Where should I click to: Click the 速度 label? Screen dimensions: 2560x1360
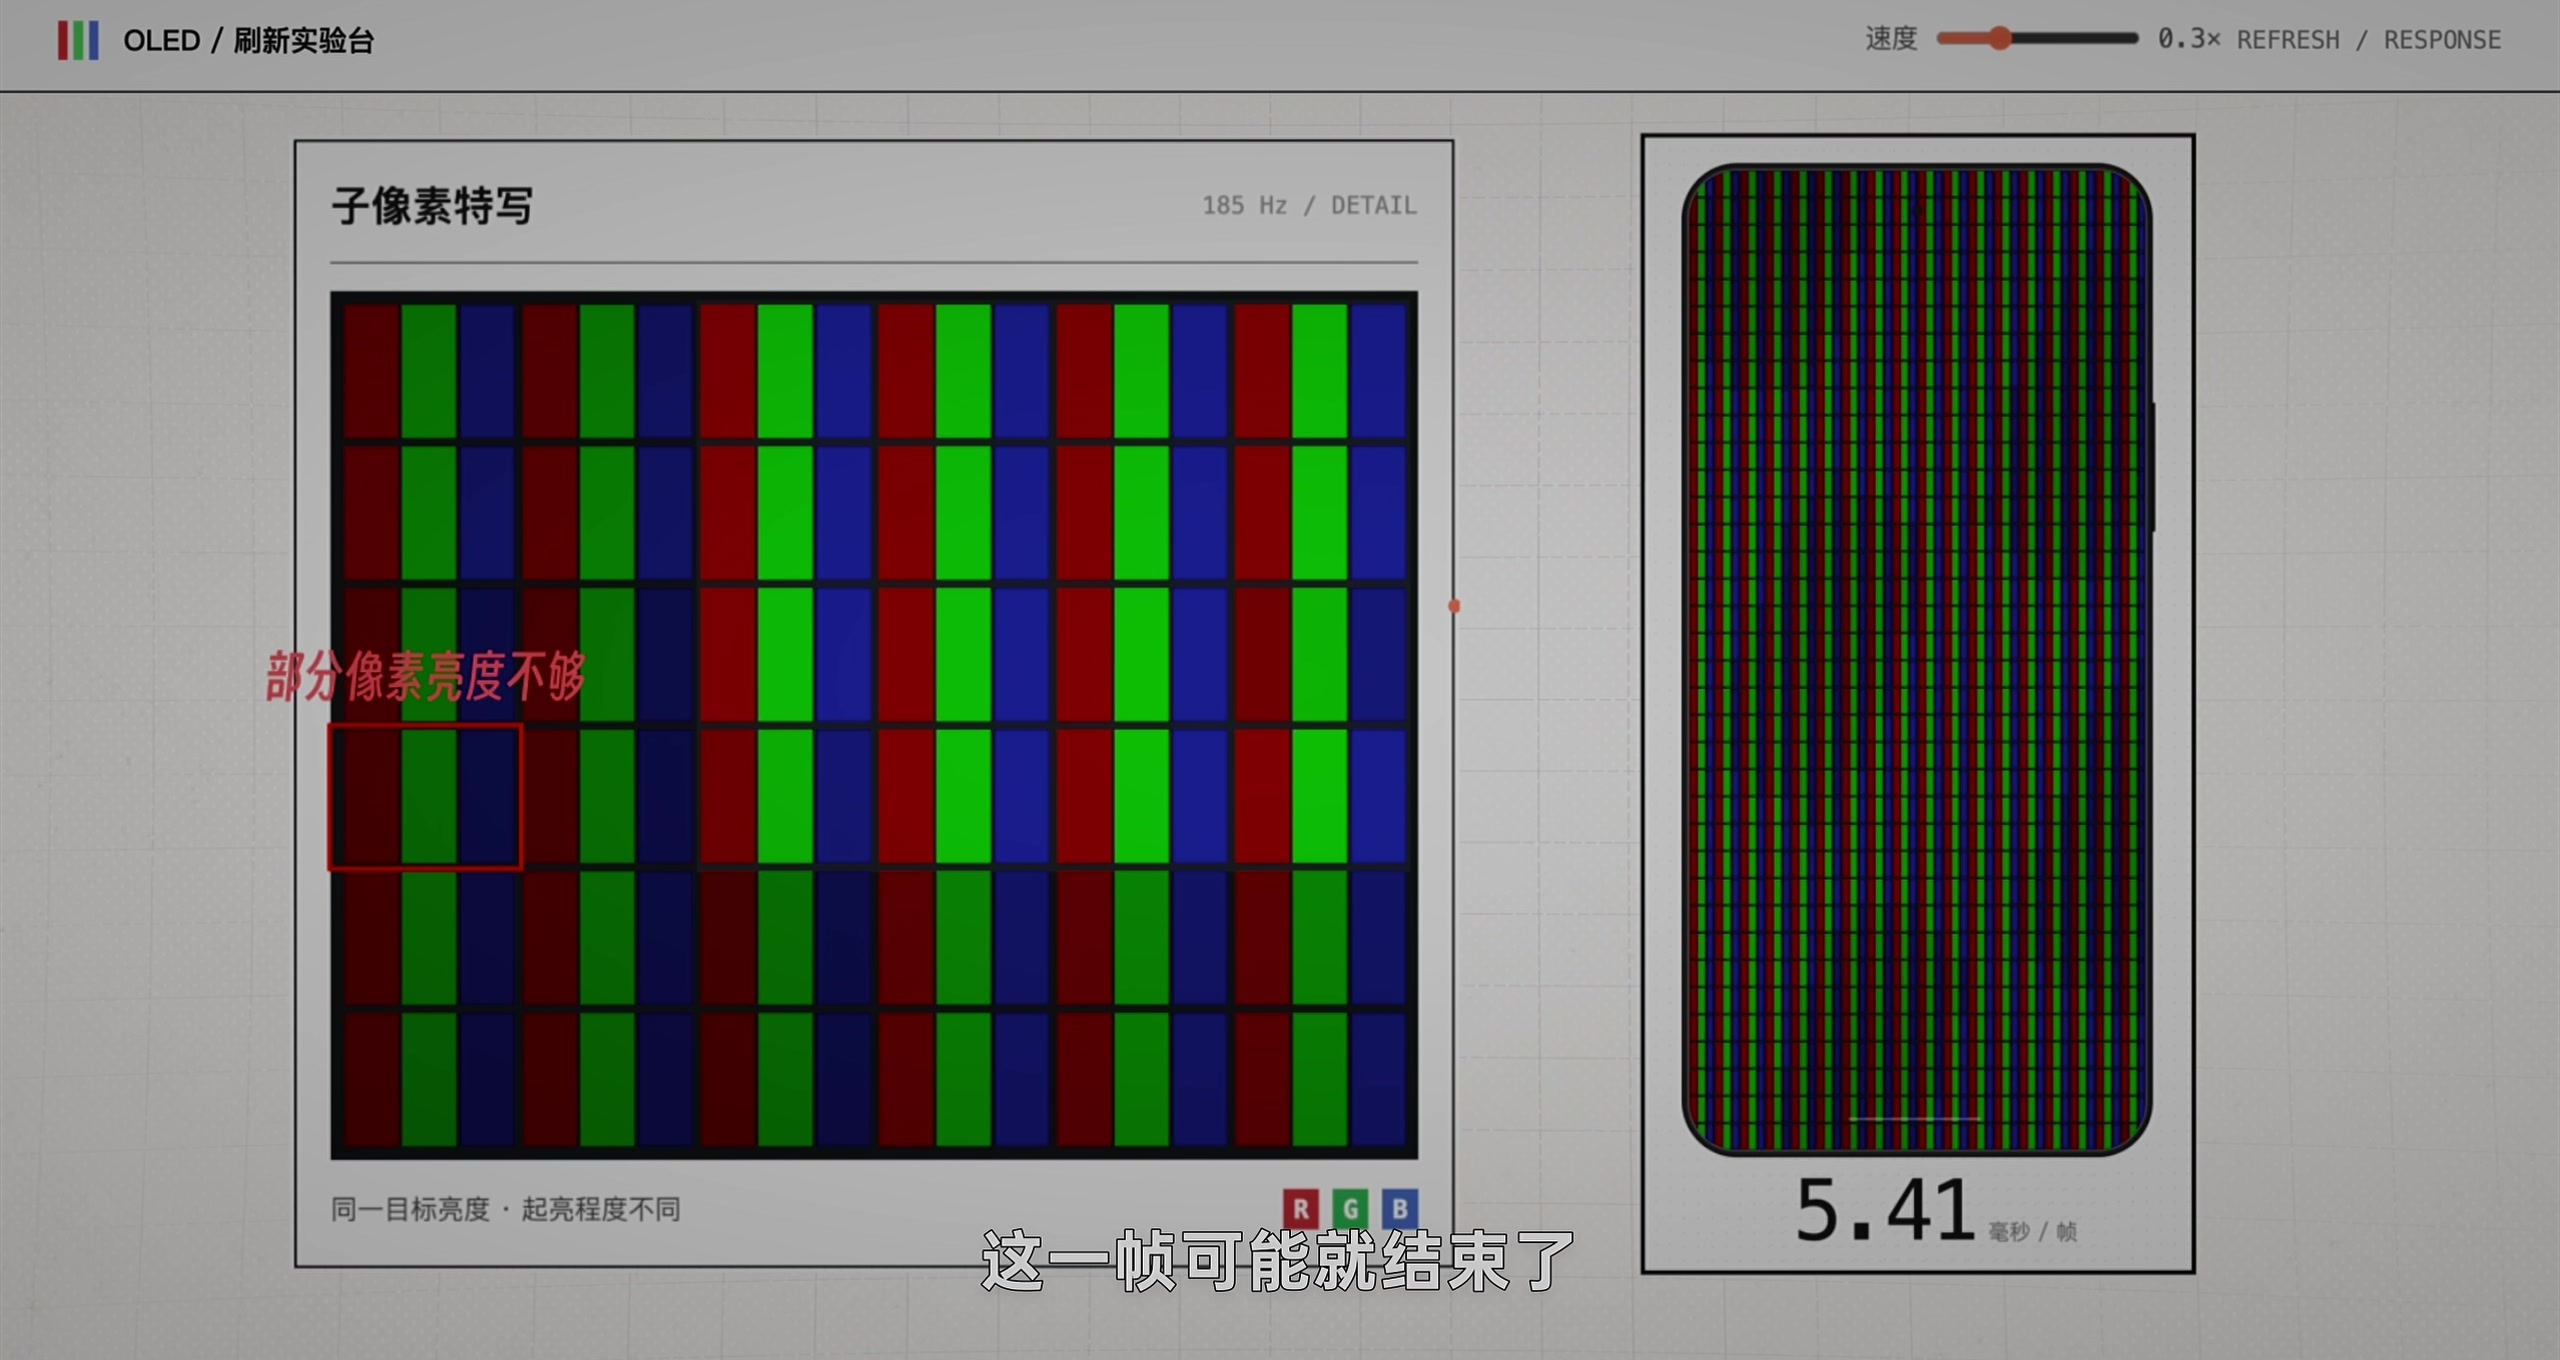tap(1891, 39)
